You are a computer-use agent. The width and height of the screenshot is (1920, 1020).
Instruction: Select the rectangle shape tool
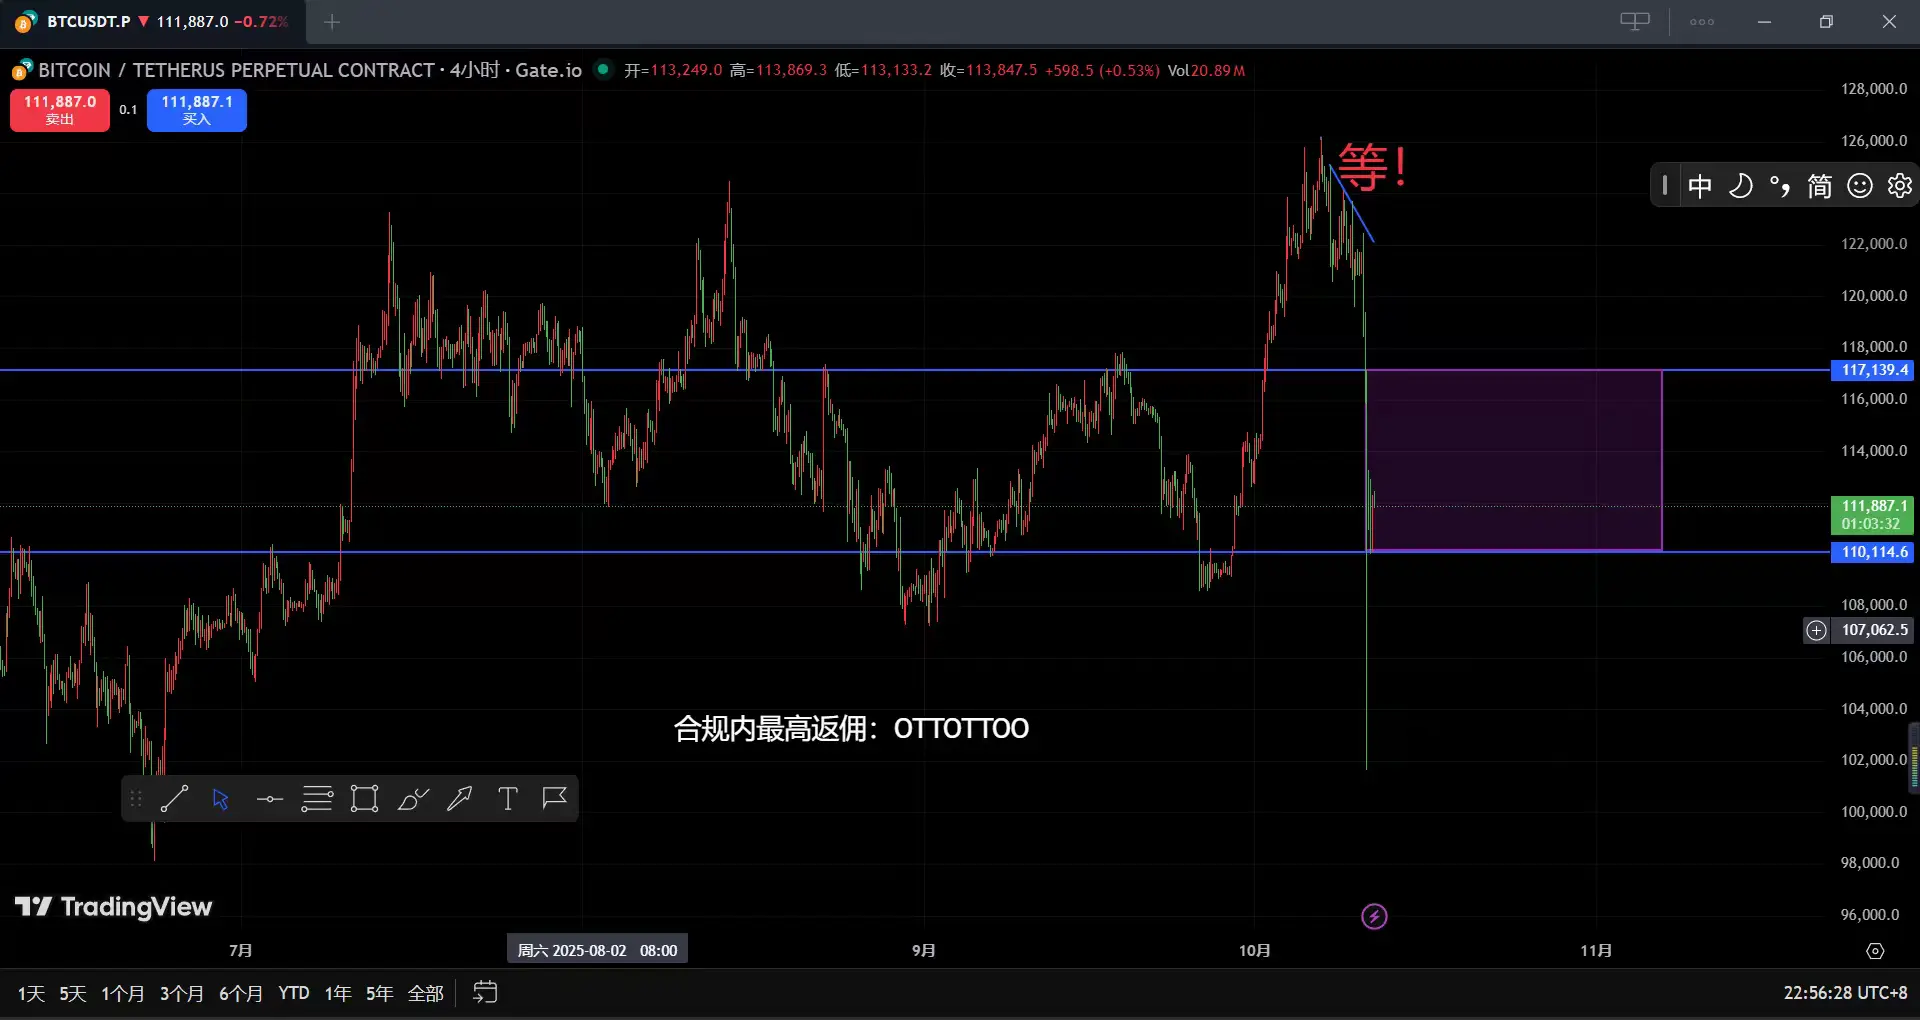pyautogui.click(x=364, y=798)
